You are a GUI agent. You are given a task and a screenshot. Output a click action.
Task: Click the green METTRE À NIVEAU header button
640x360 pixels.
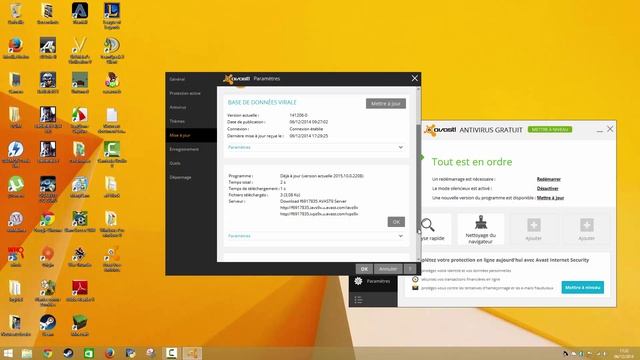pyautogui.click(x=550, y=129)
